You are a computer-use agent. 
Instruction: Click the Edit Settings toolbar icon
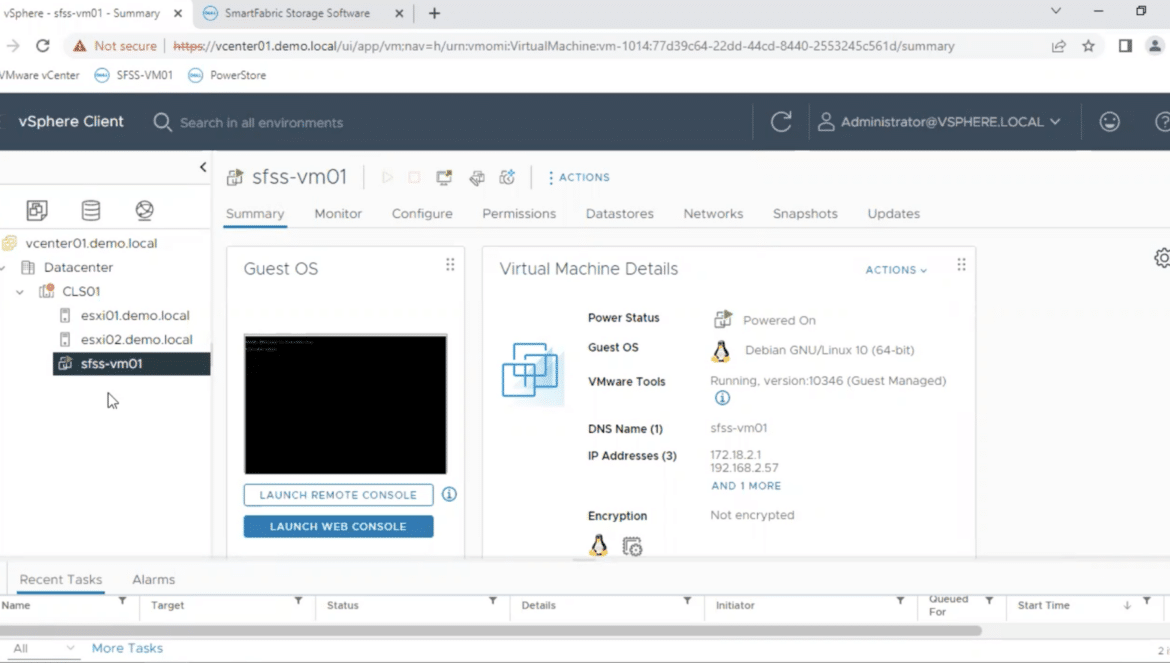477,177
